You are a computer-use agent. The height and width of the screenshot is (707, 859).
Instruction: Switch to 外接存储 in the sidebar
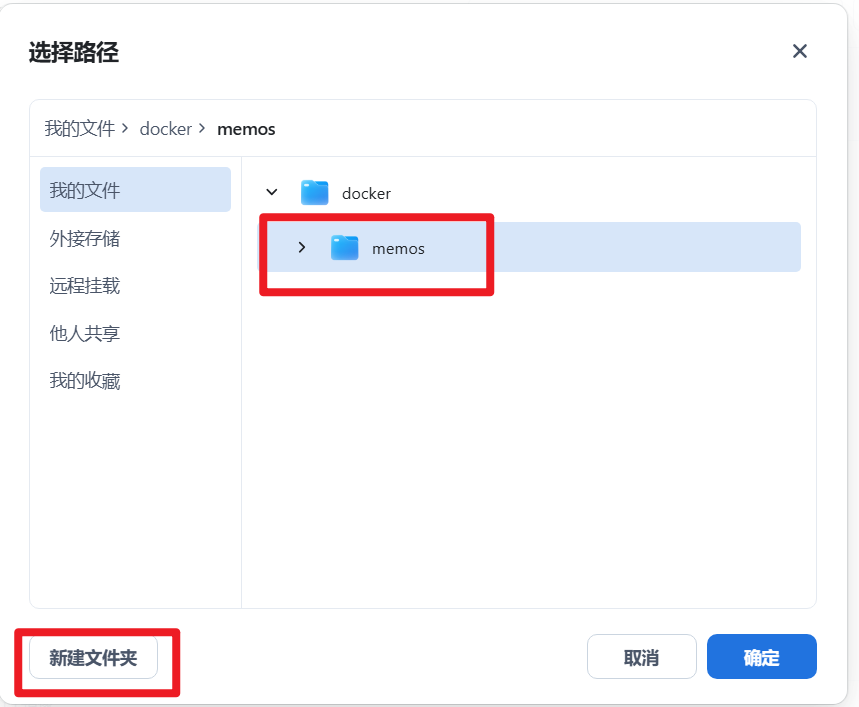(85, 238)
